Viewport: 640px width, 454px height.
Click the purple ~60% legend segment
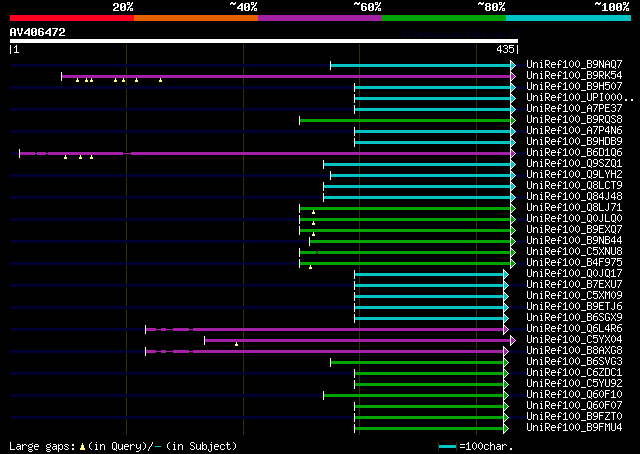(x=320, y=18)
